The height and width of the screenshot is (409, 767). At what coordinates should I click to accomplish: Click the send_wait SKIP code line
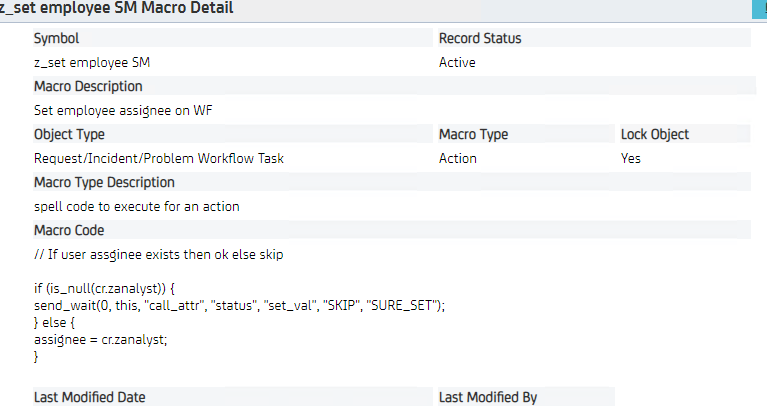point(239,306)
